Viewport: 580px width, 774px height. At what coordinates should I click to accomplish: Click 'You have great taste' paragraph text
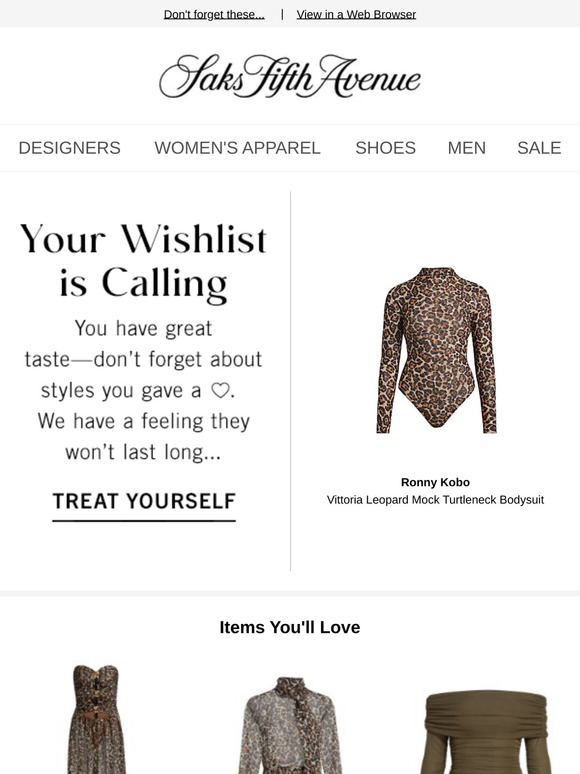[x=143, y=390]
